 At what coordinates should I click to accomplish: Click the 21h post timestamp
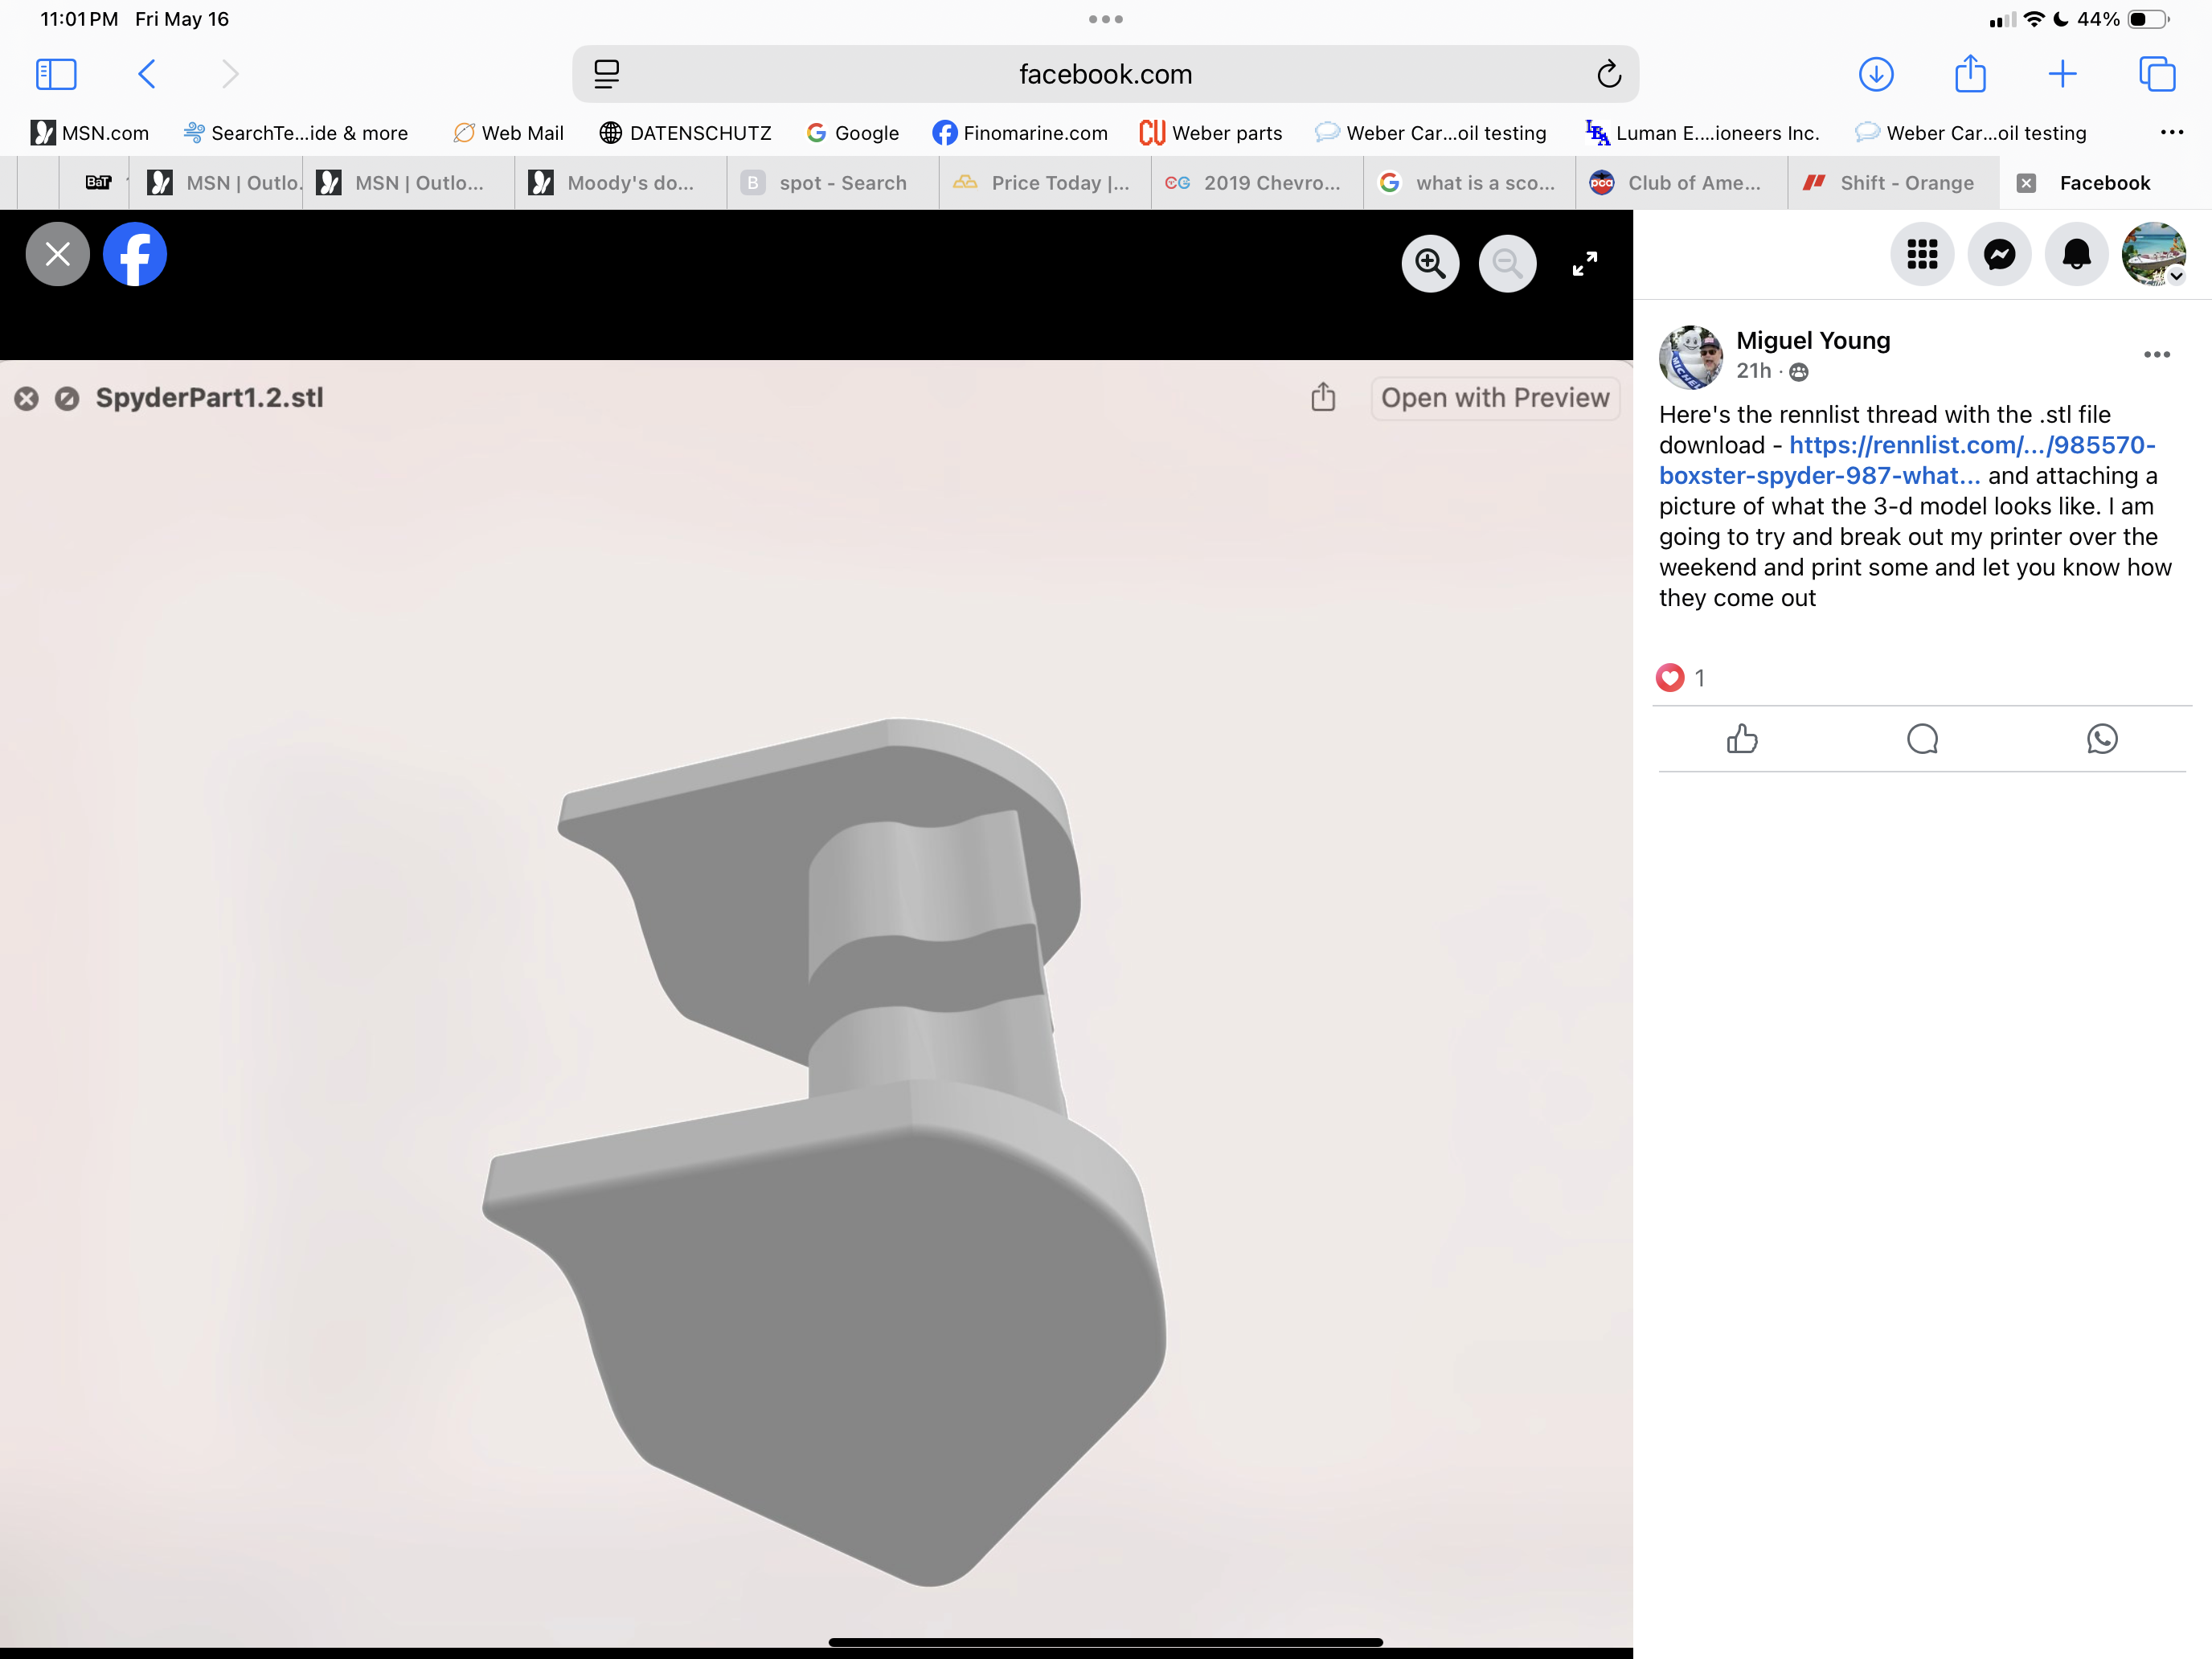(1753, 371)
